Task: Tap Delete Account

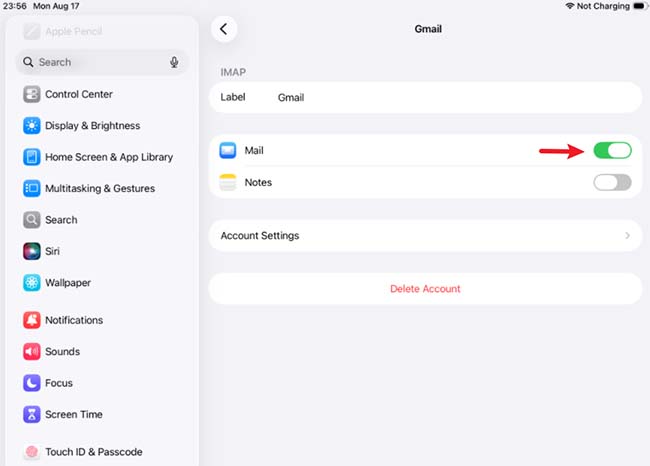Action: (x=425, y=289)
